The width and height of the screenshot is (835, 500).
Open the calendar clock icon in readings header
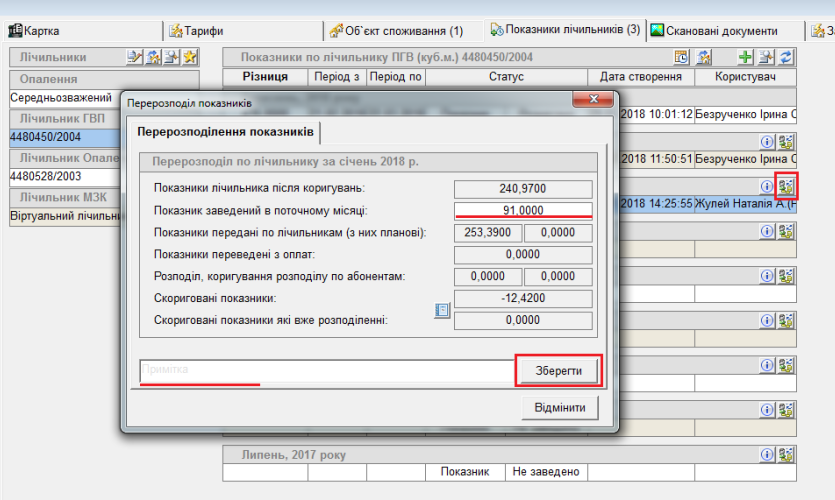tap(681, 58)
